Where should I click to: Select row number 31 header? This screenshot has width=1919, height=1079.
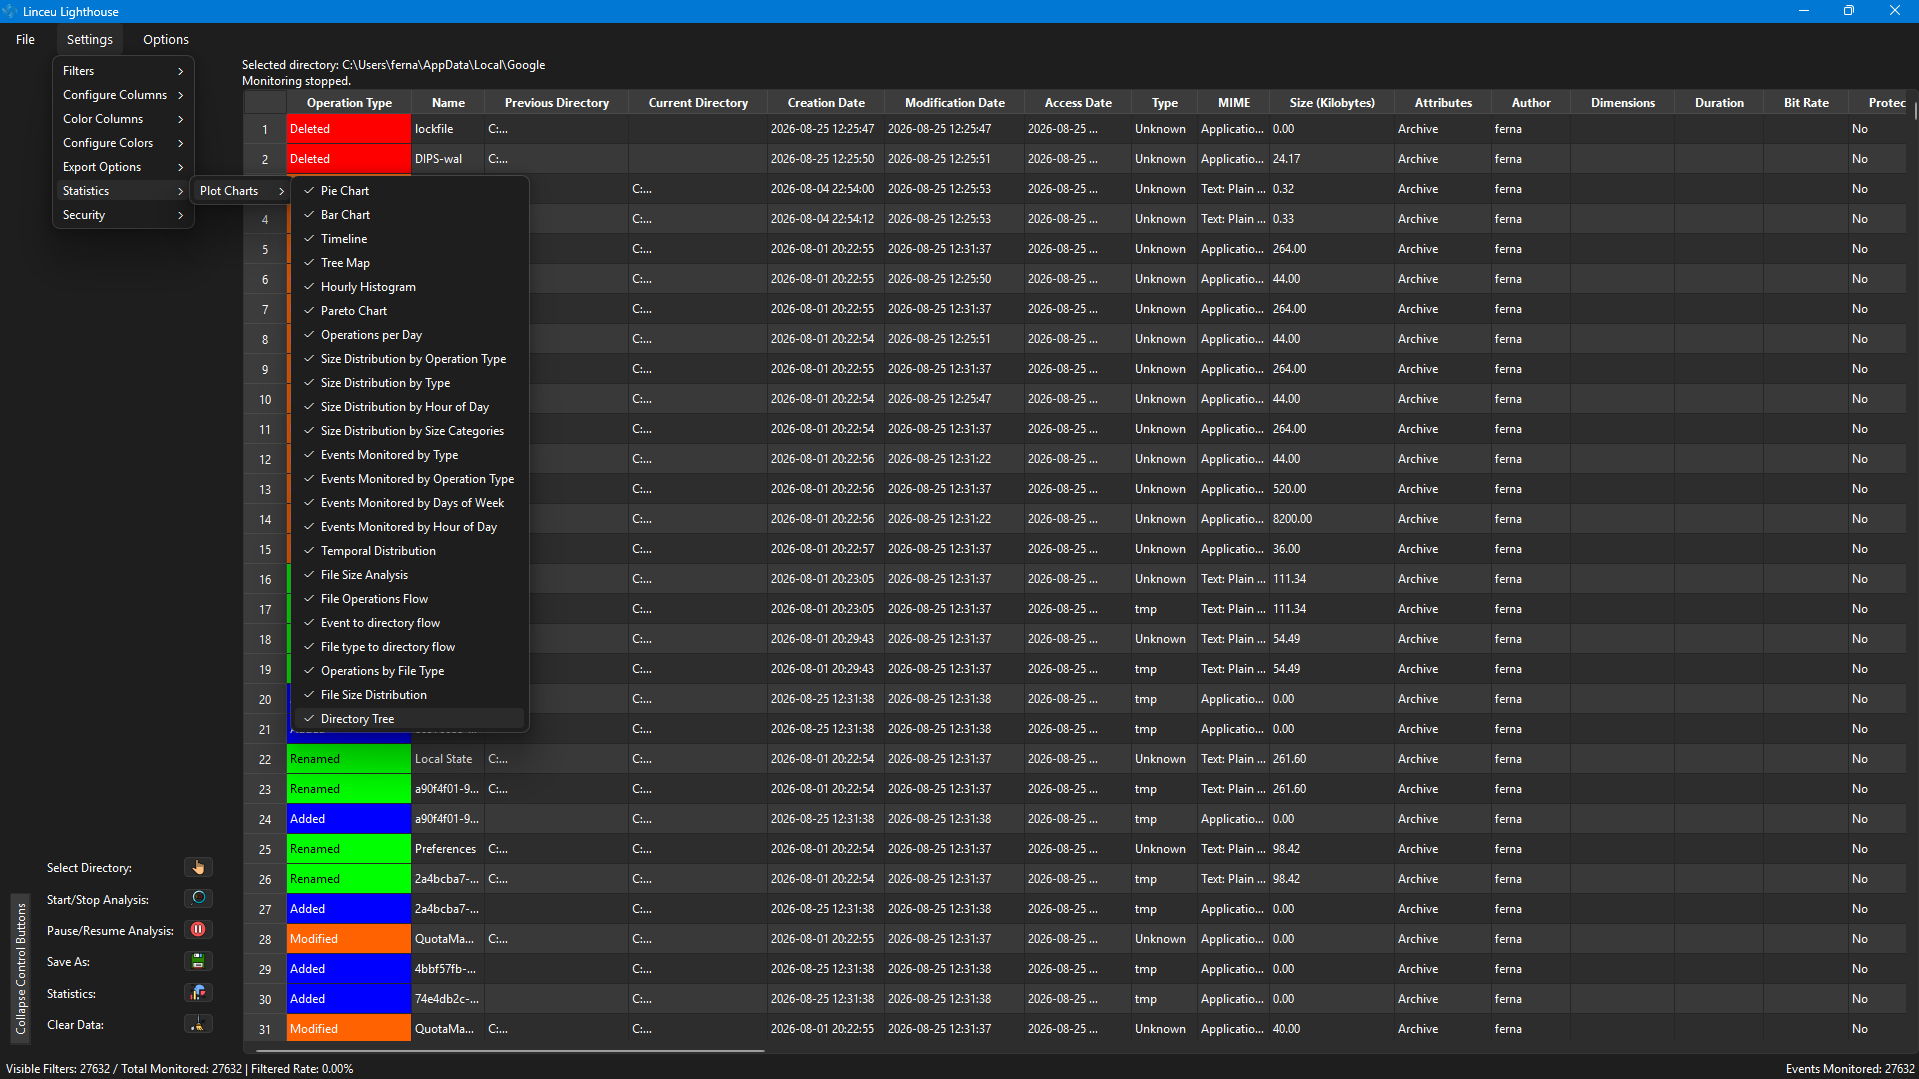coord(265,1029)
